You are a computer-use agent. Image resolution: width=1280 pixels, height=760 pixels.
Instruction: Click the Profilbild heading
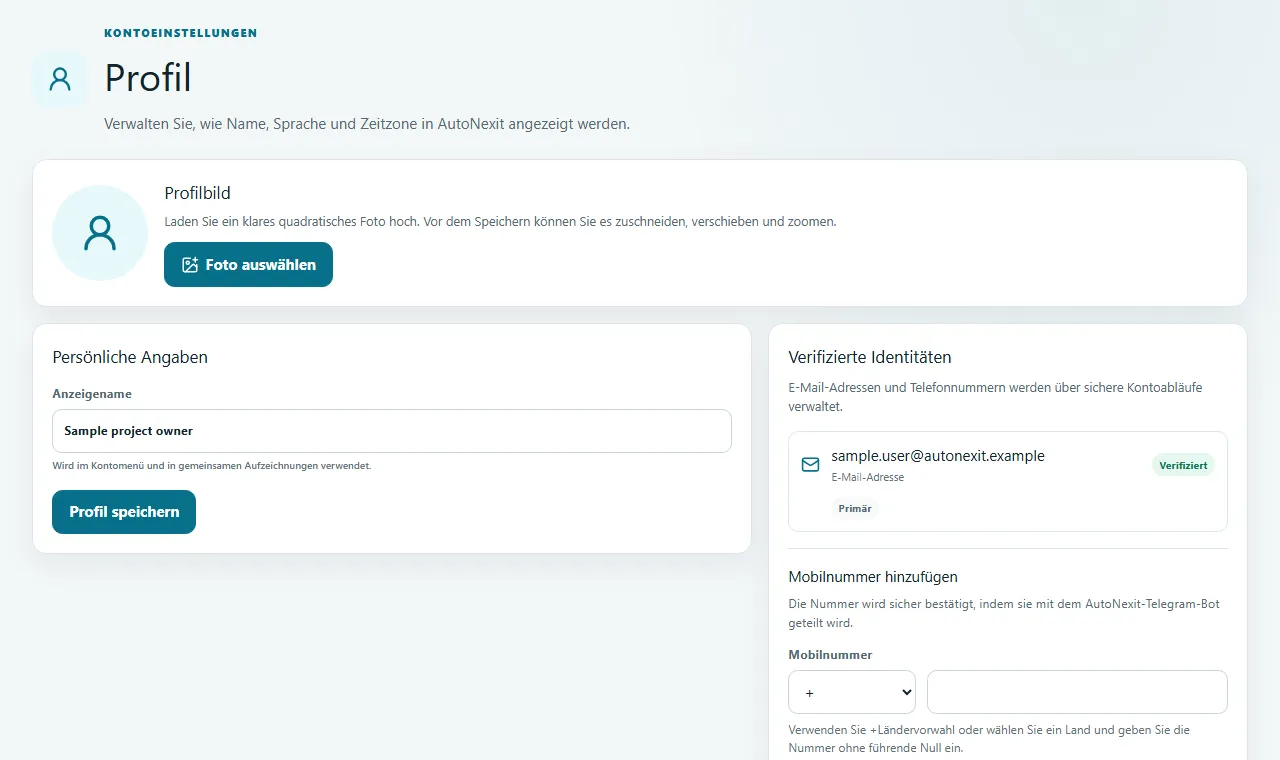198,193
